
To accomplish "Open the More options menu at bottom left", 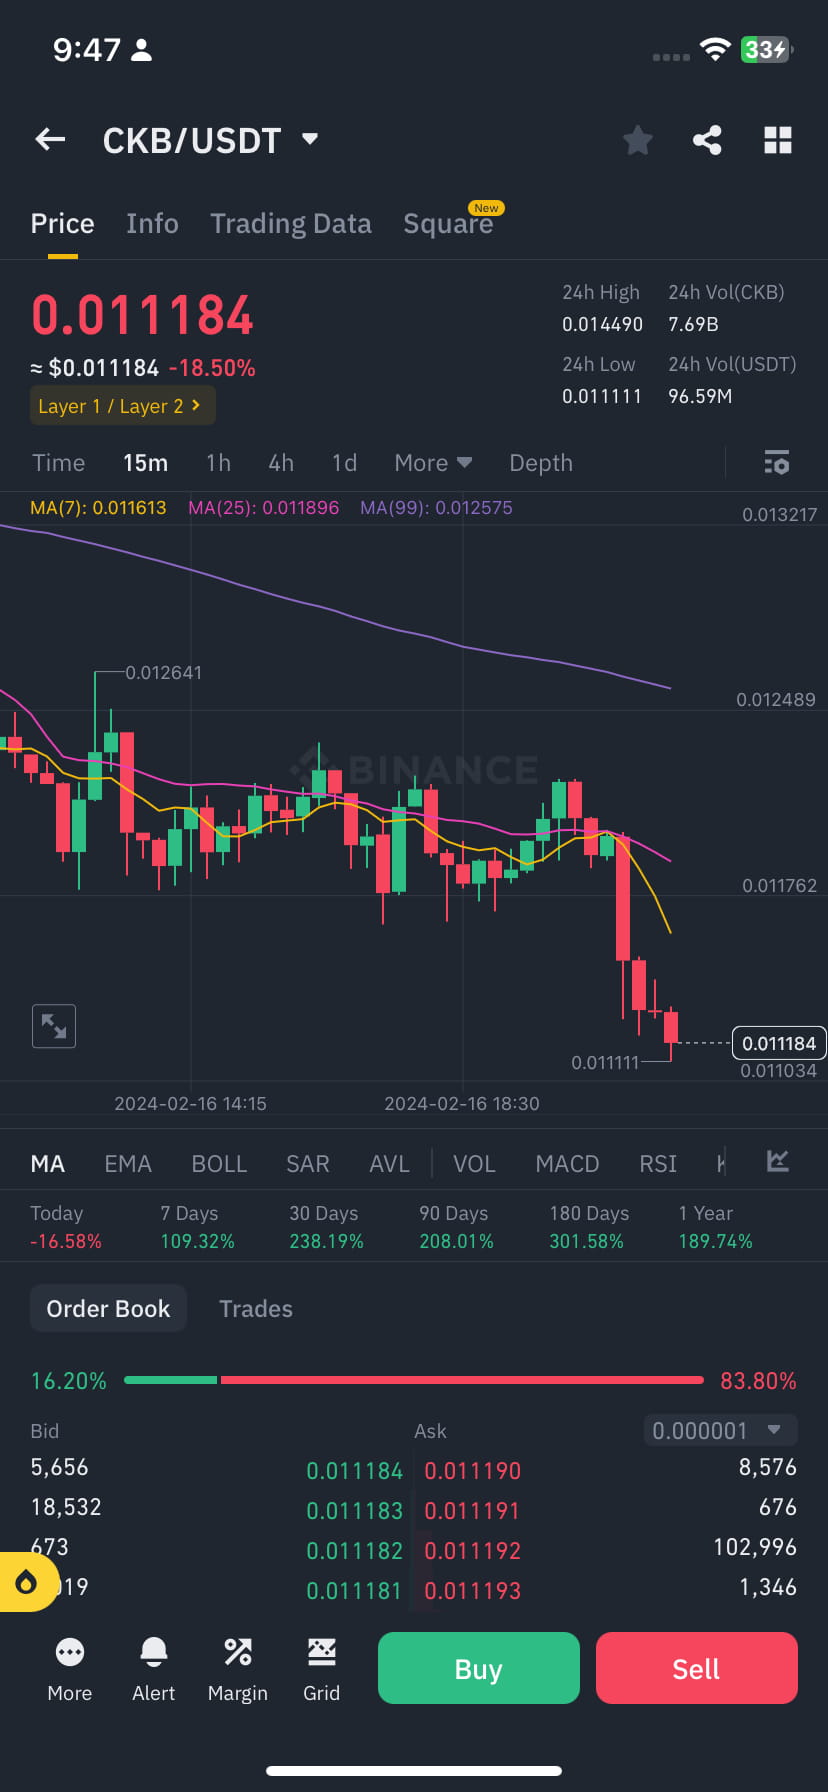I will point(69,1668).
